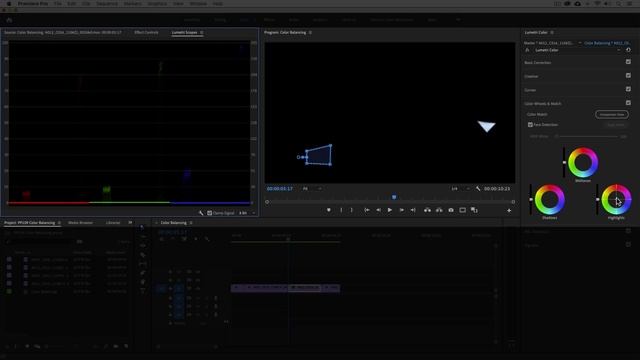The width and height of the screenshot is (640, 360).
Task: Toggle the Basic Correction checkbox
Action: click(628, 62)
